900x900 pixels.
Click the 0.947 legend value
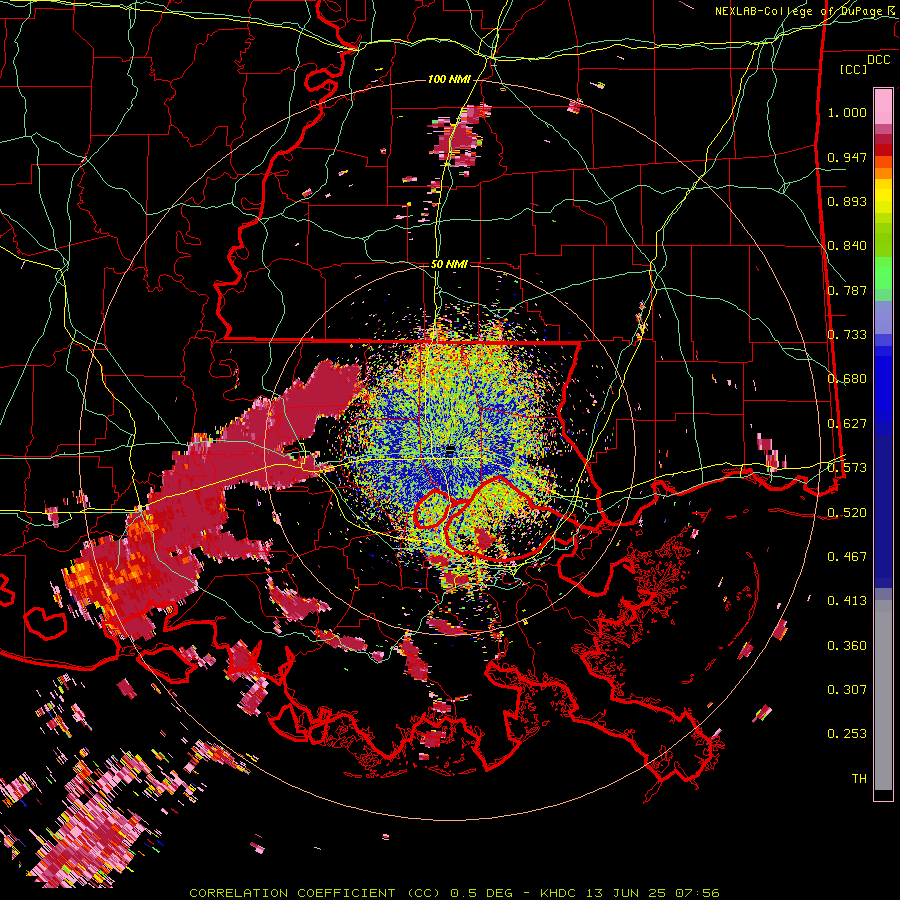coord(847,157)
